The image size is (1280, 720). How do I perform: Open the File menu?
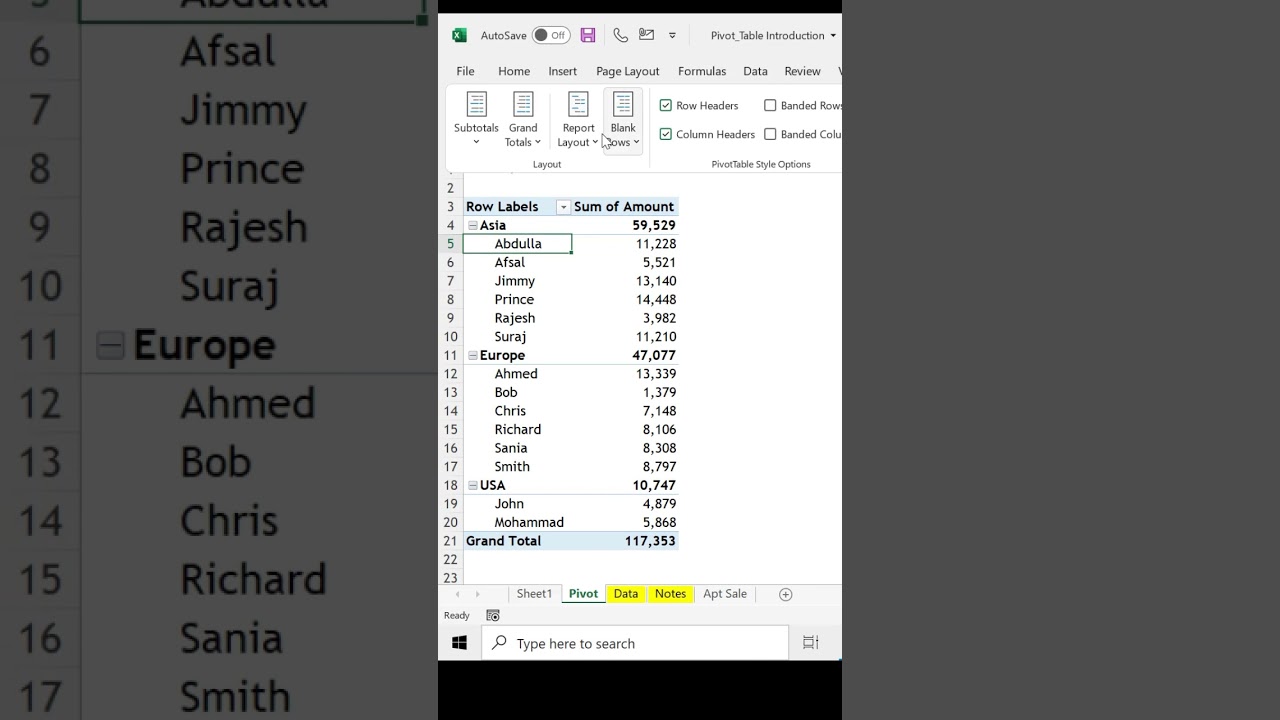coord(465,71)
